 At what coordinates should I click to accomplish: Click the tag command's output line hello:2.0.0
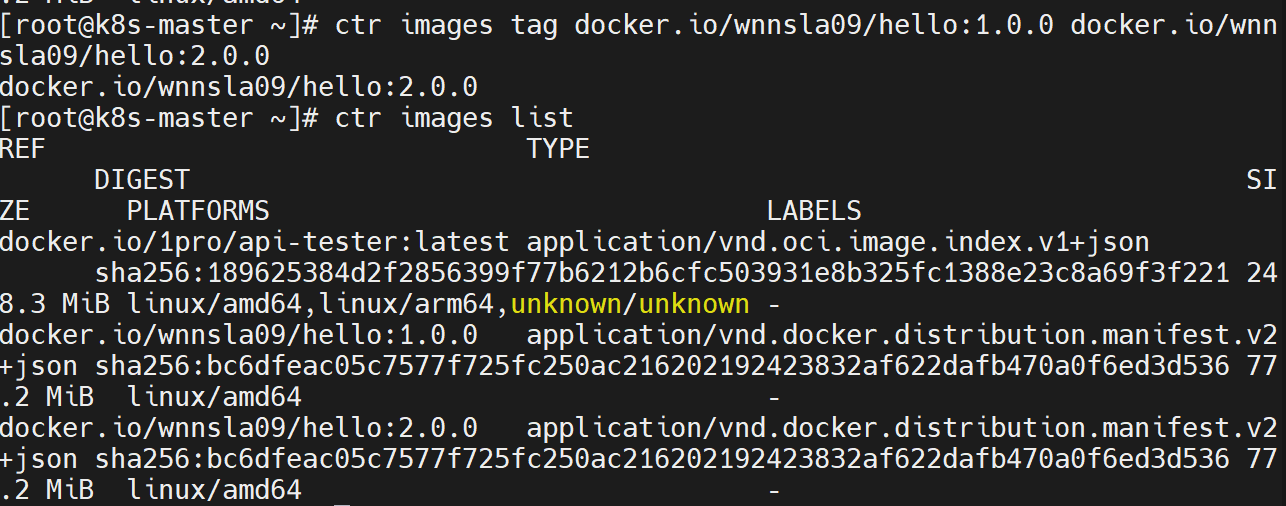[239, 87]
